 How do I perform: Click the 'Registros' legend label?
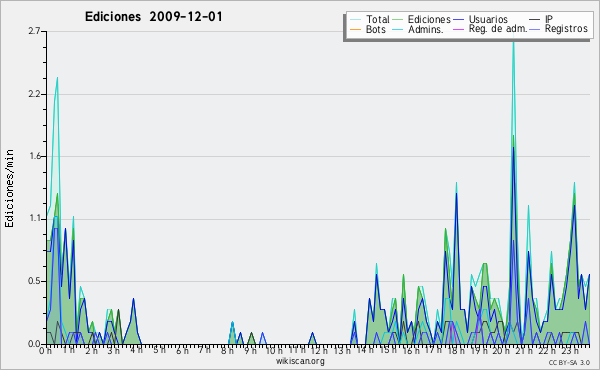point(566,29)
